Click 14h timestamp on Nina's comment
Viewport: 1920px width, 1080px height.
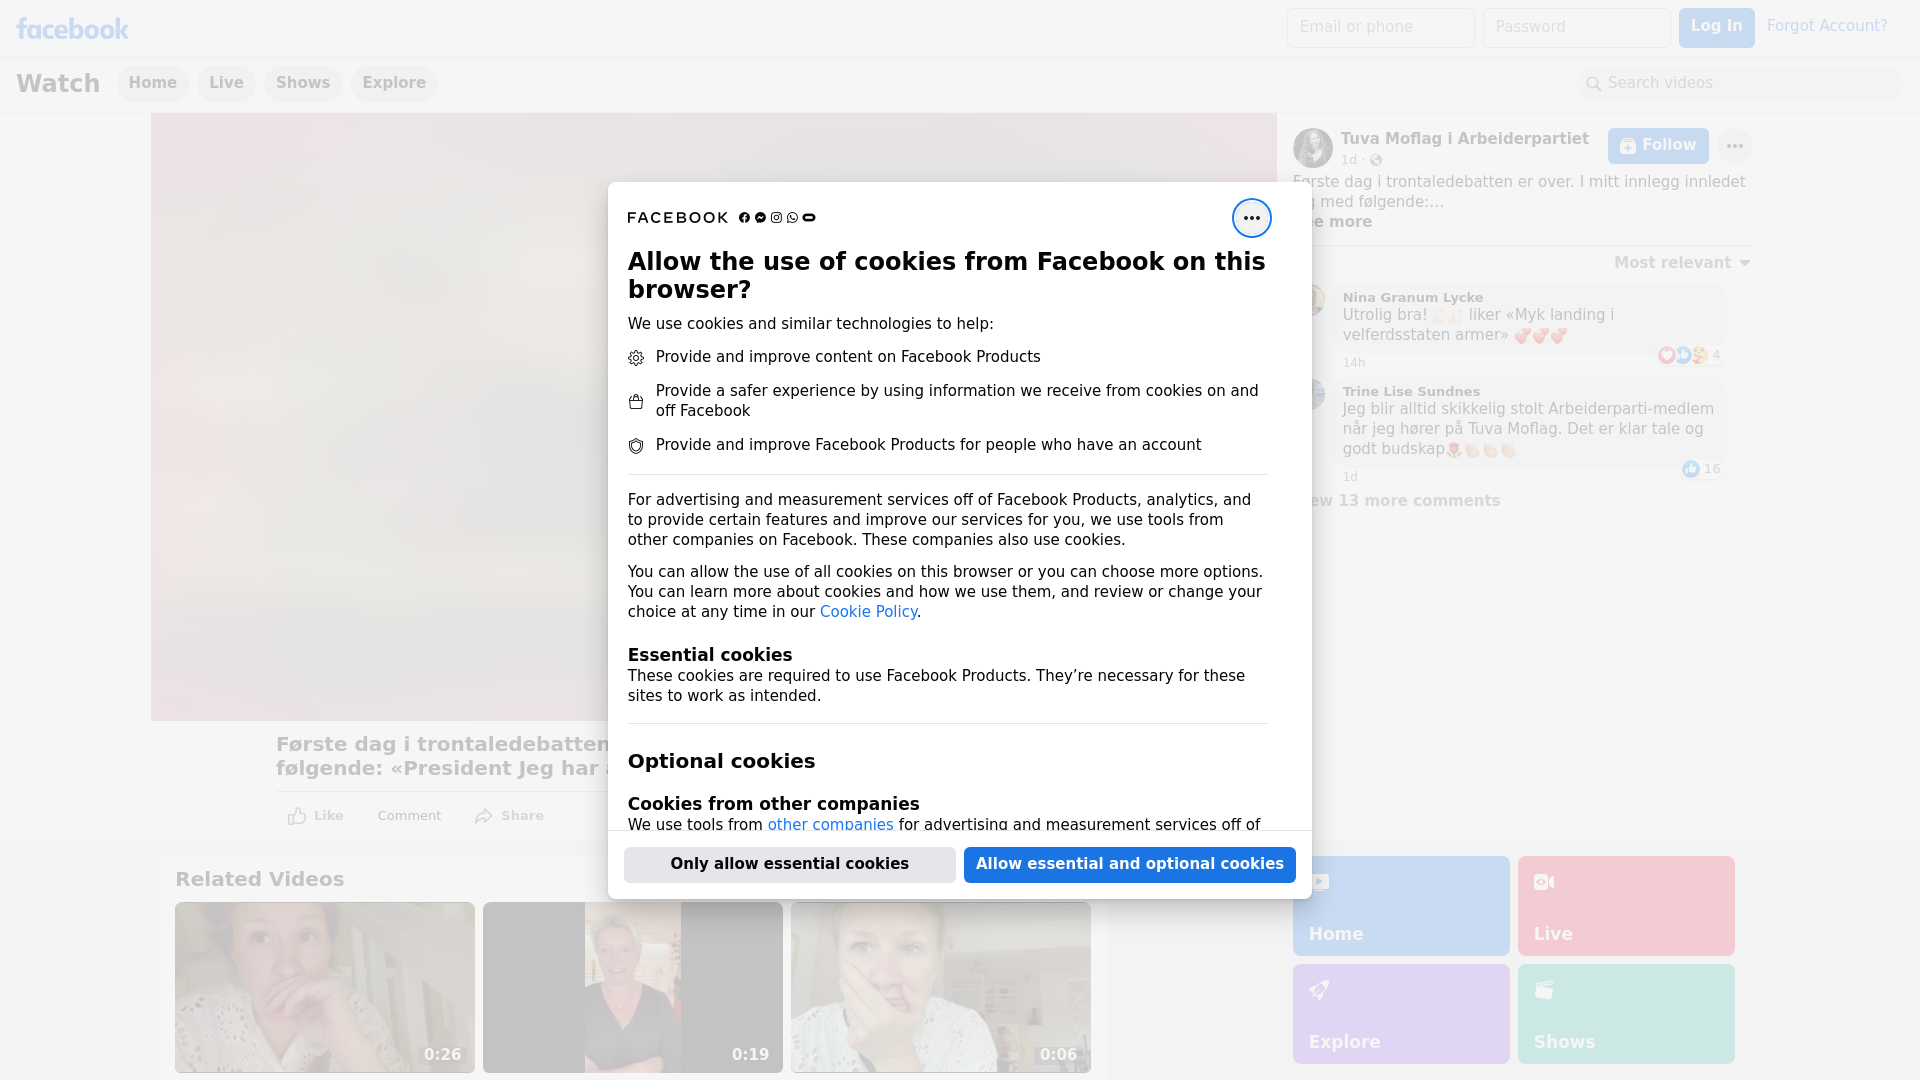pos(1353,363)
